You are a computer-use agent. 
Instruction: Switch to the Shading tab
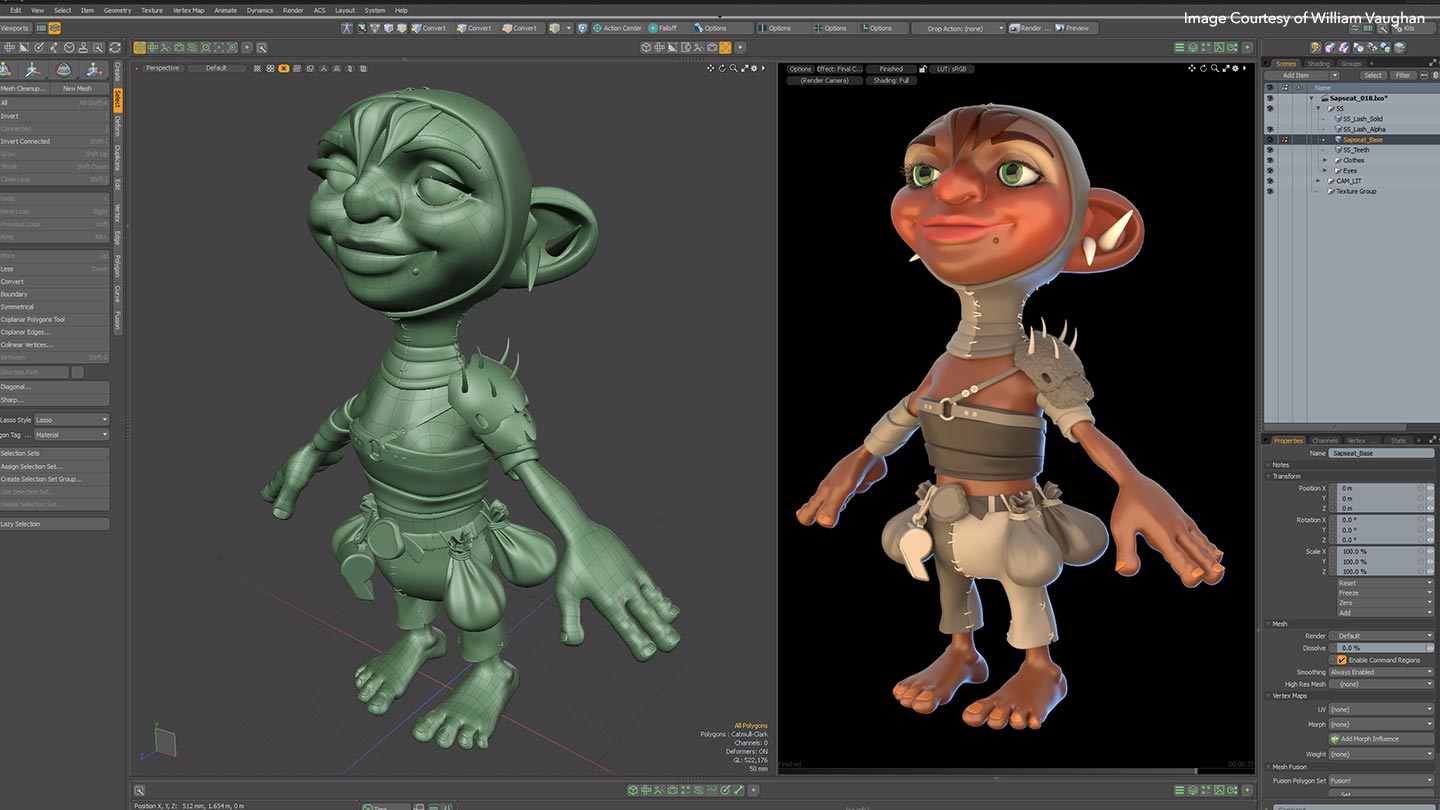pyautogui.click(x=1319, y=63)
